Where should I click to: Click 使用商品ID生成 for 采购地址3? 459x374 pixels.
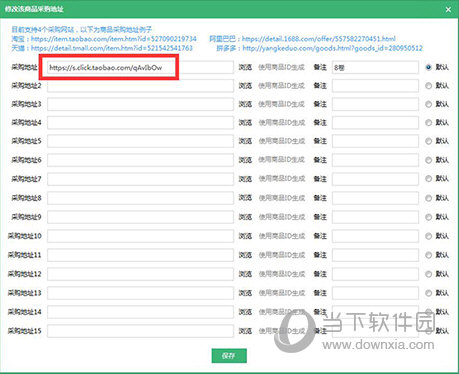282,104
